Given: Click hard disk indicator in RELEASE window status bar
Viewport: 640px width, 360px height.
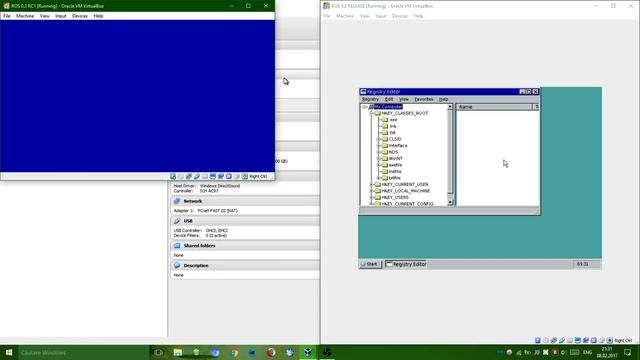Looking at the screenshot, I should [x=538, y=340].
